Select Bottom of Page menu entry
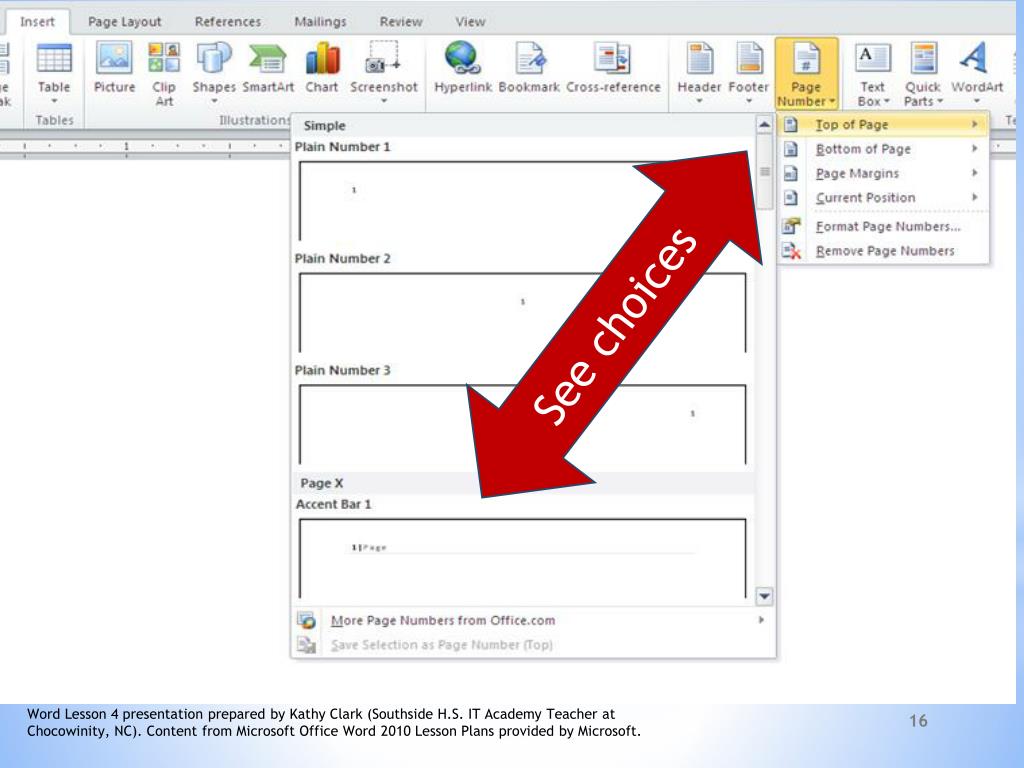Image resolution: width=1024 pixels, height=768 pixels. click(883, 149)
